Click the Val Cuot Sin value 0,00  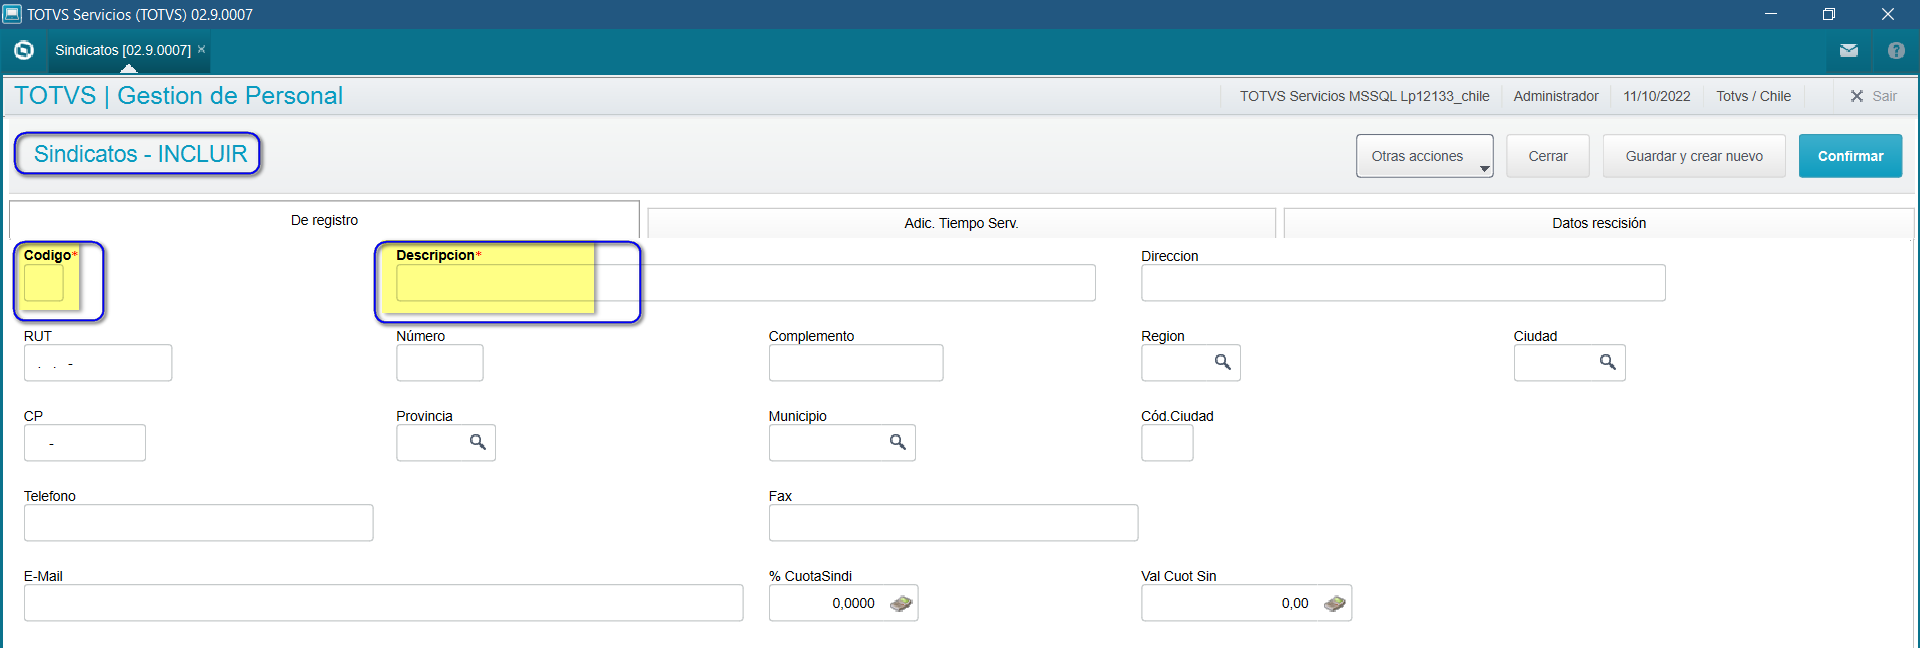point(1295,603)
